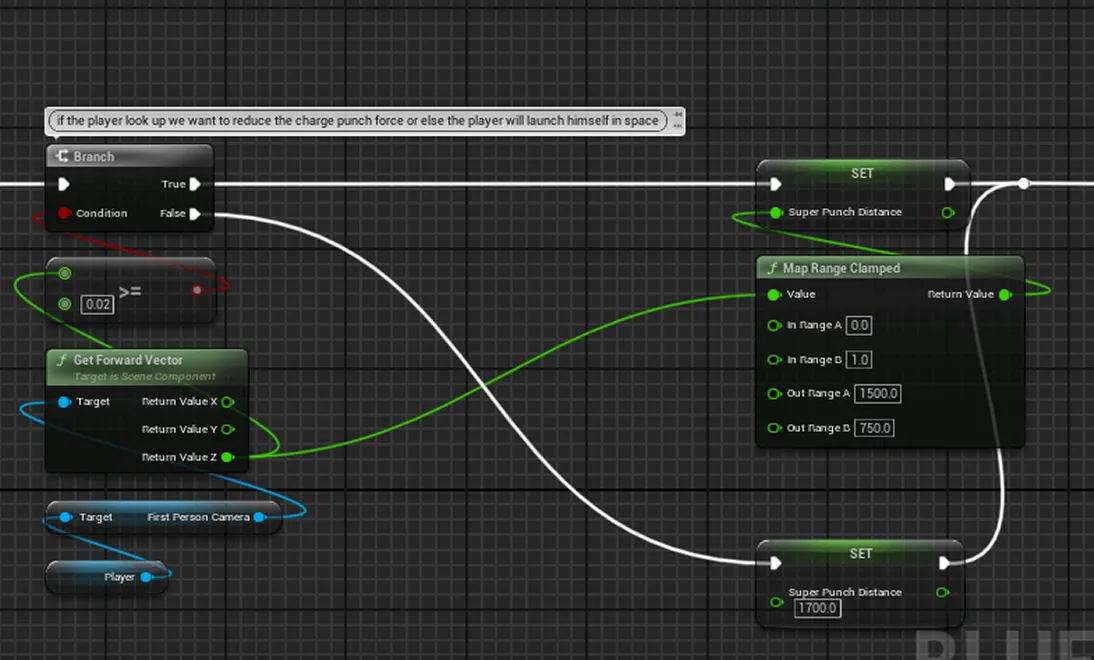
Task: Edit the Out Range B value 750.0
Action: pyautogui.click(x=874, y=428)
